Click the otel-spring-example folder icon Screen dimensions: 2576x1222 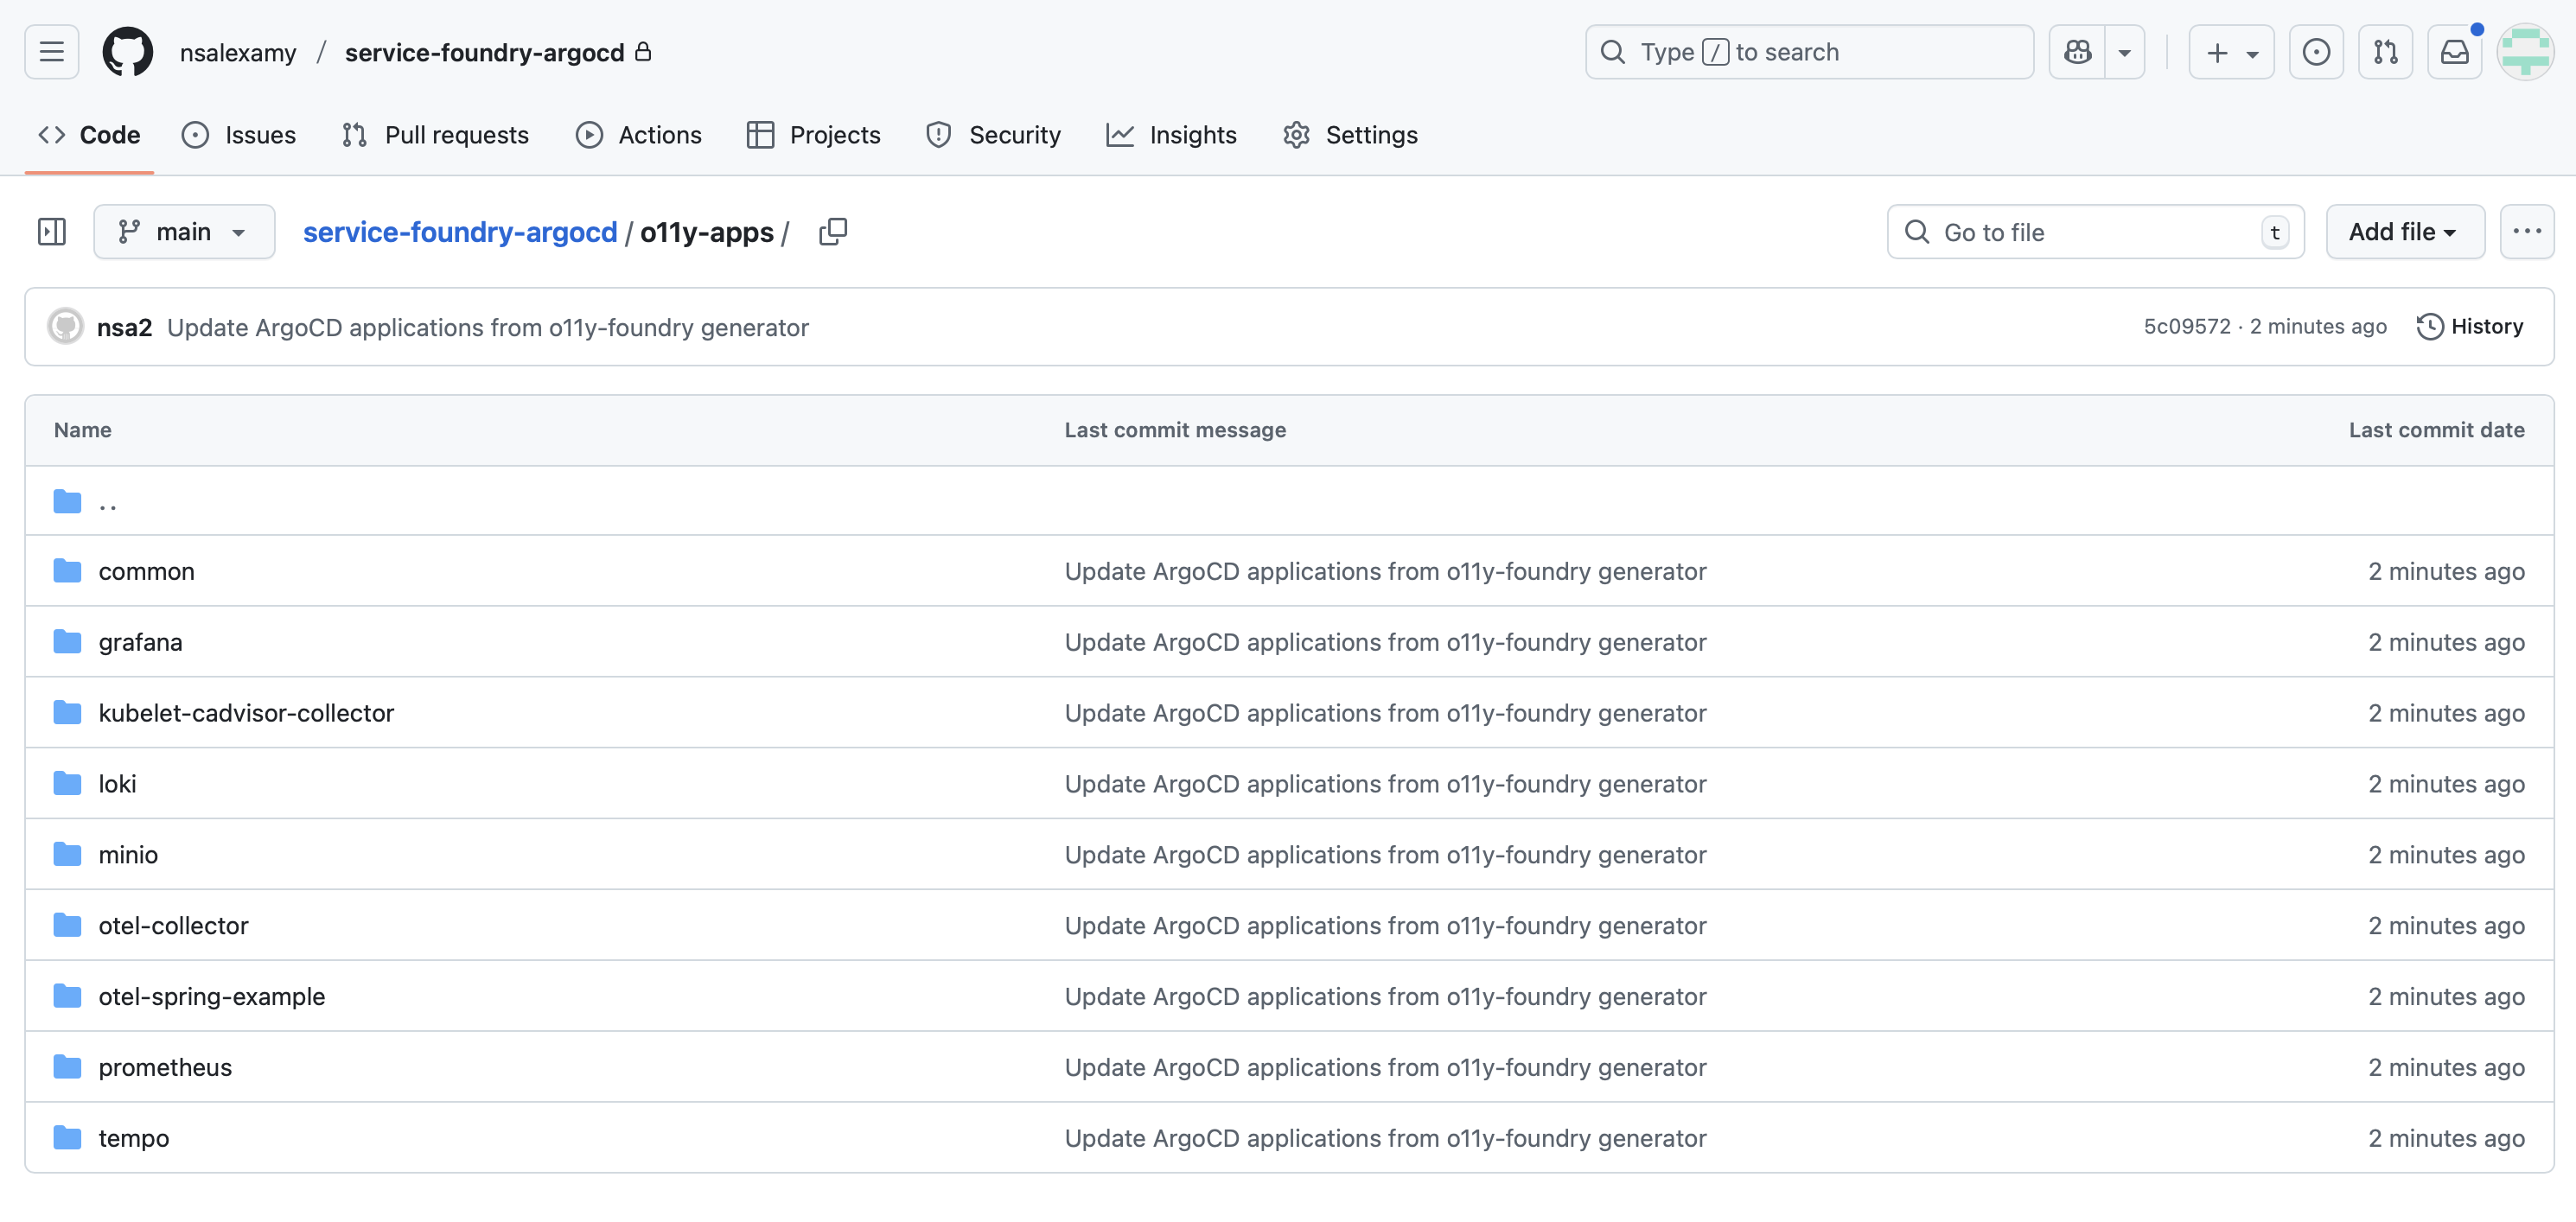[x=67, y=996]
